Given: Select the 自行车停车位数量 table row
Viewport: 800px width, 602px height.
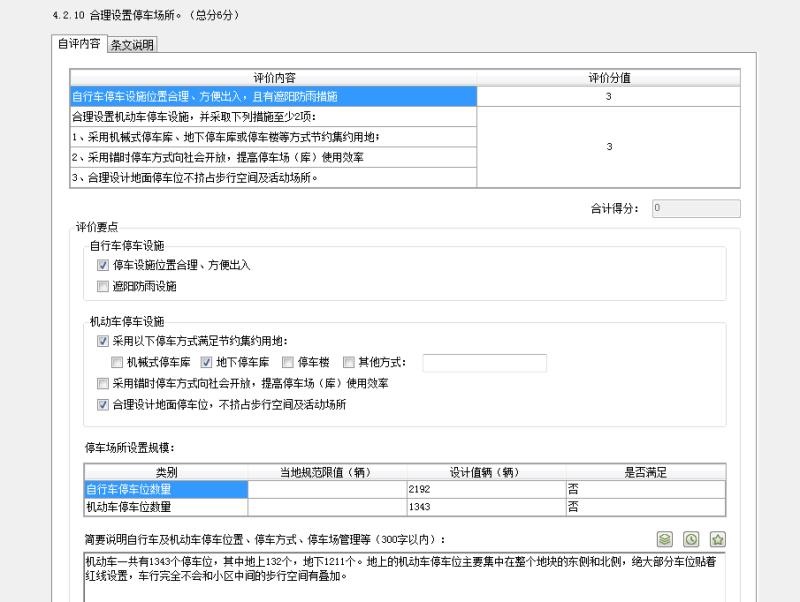Looking at the screenshot, I should pos(405,489).
